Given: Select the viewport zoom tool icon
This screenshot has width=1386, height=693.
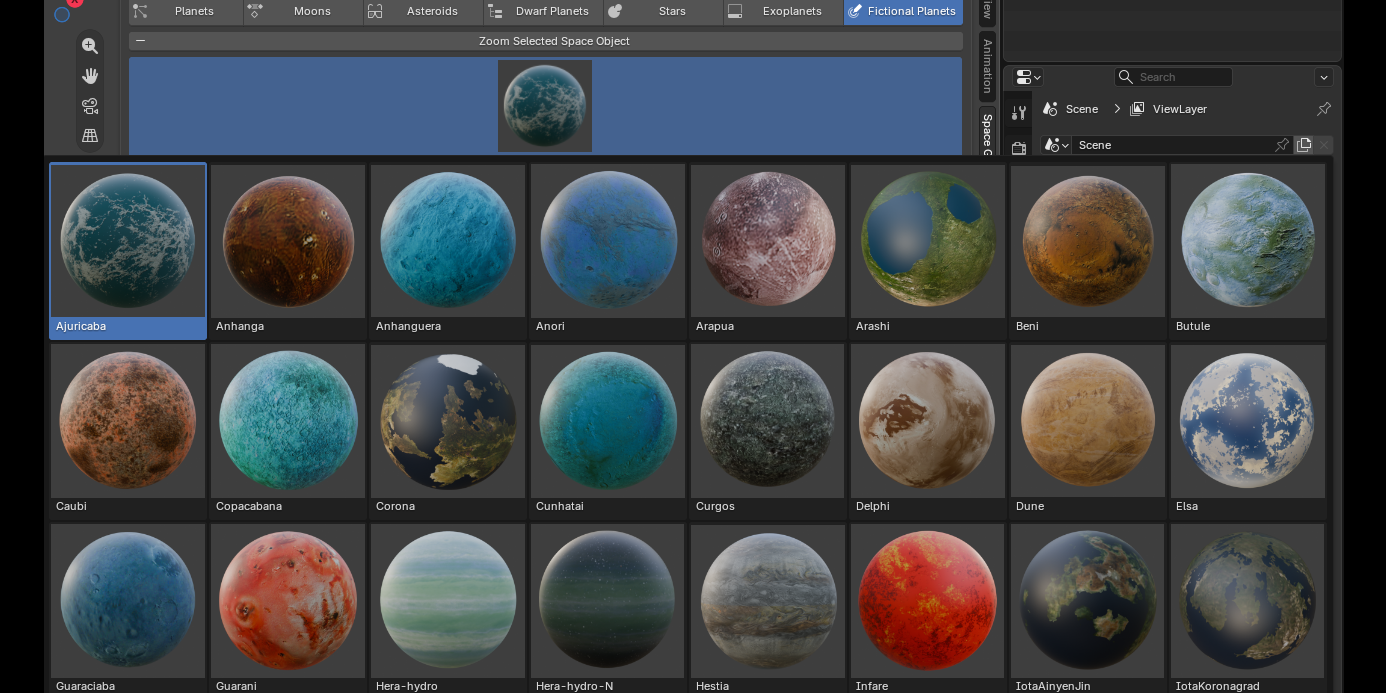Looking at the screenshot, I should (90, 45).
